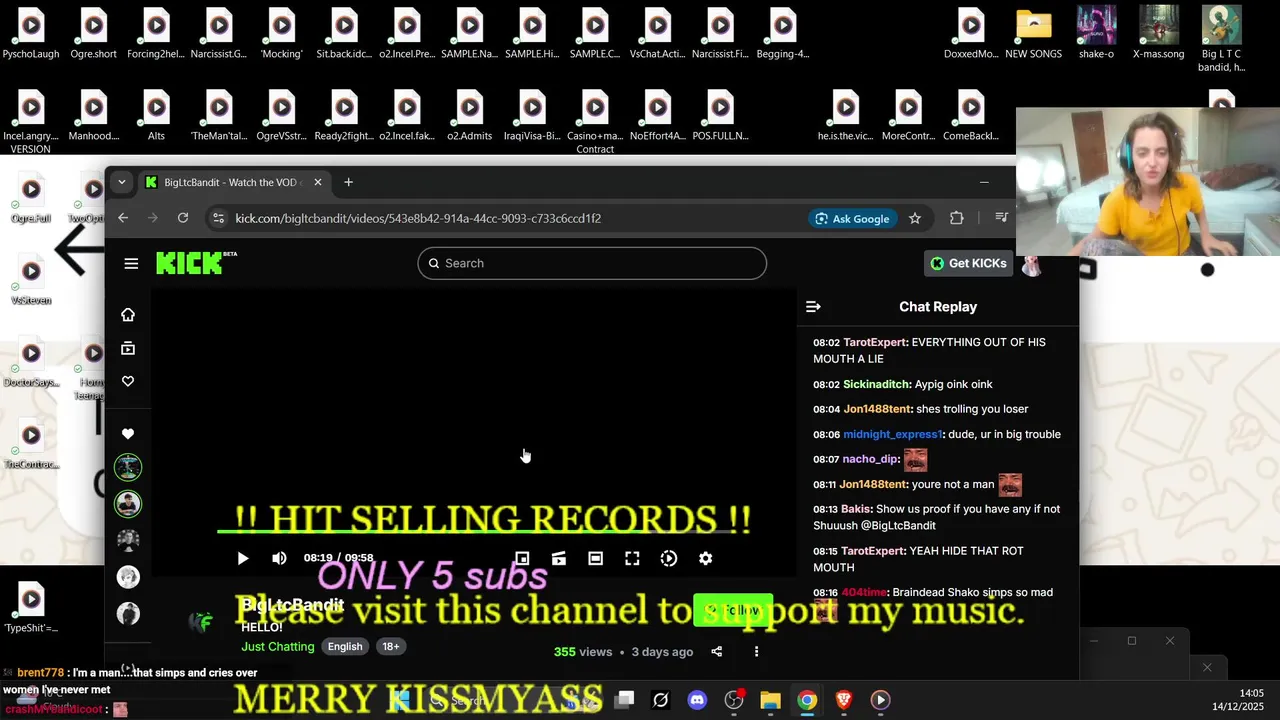Open the media player taskbar icon
This screenshot has height=720, width=1280.
tap(880, 700)
